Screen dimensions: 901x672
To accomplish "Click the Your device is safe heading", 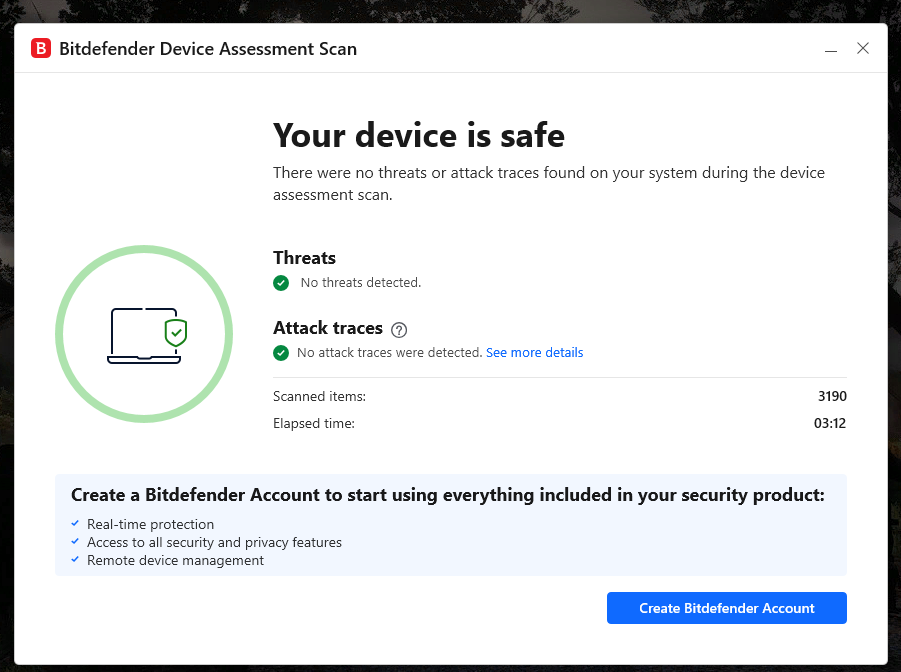I will coord(418,135).
